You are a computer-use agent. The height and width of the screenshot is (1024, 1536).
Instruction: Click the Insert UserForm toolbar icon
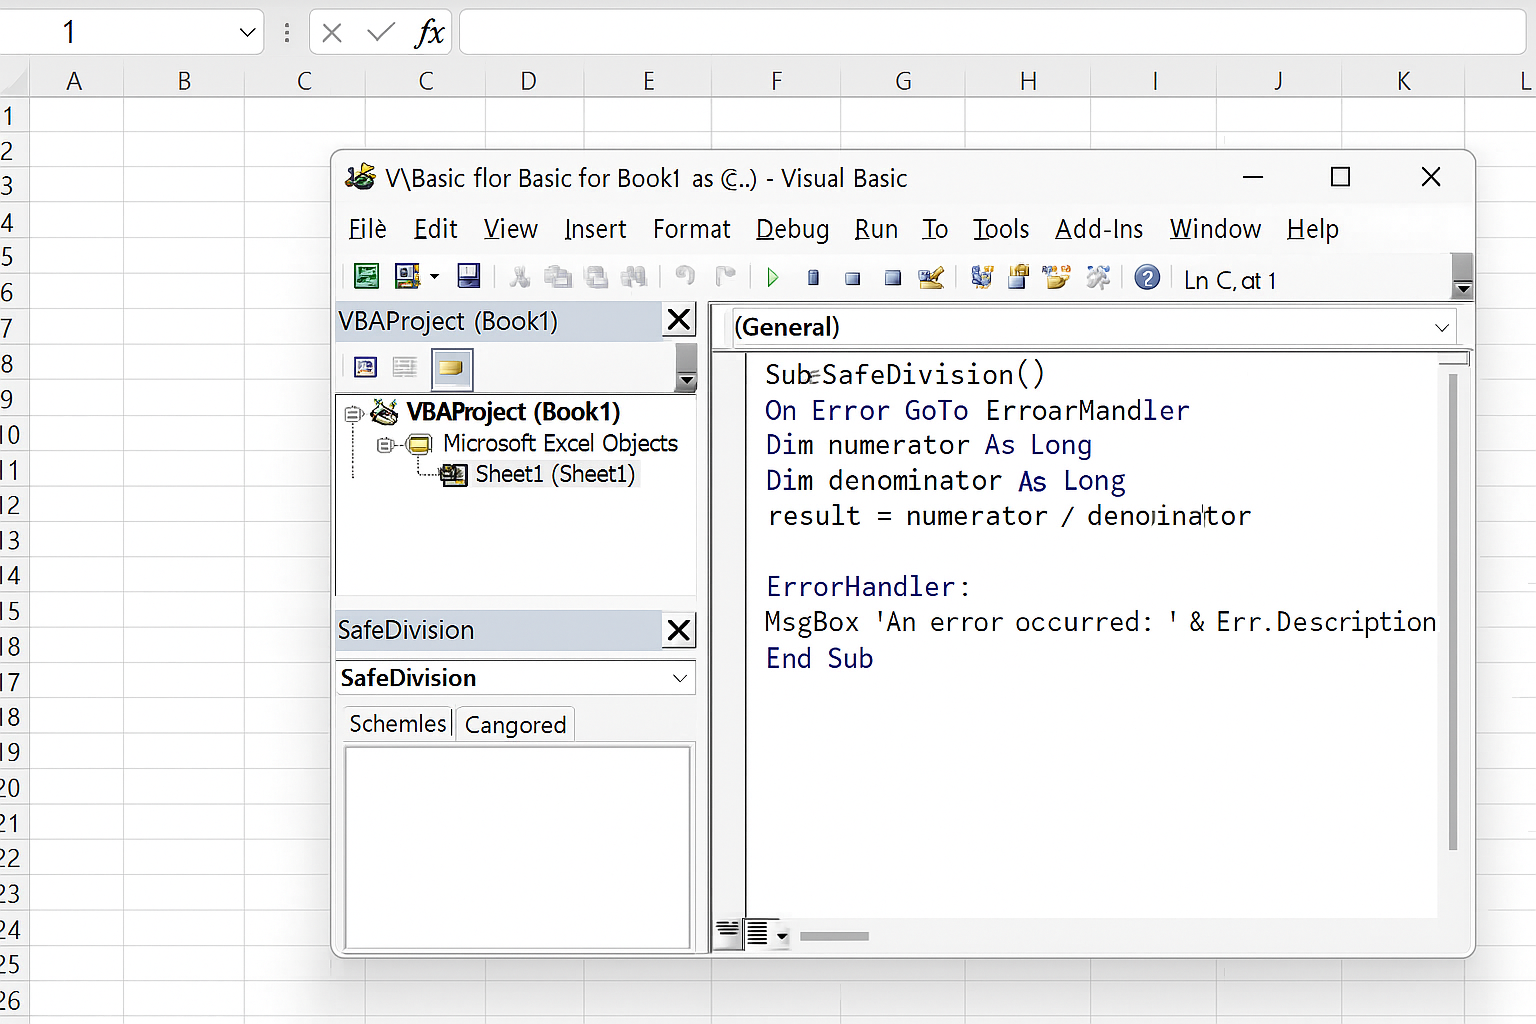point(407,277)
